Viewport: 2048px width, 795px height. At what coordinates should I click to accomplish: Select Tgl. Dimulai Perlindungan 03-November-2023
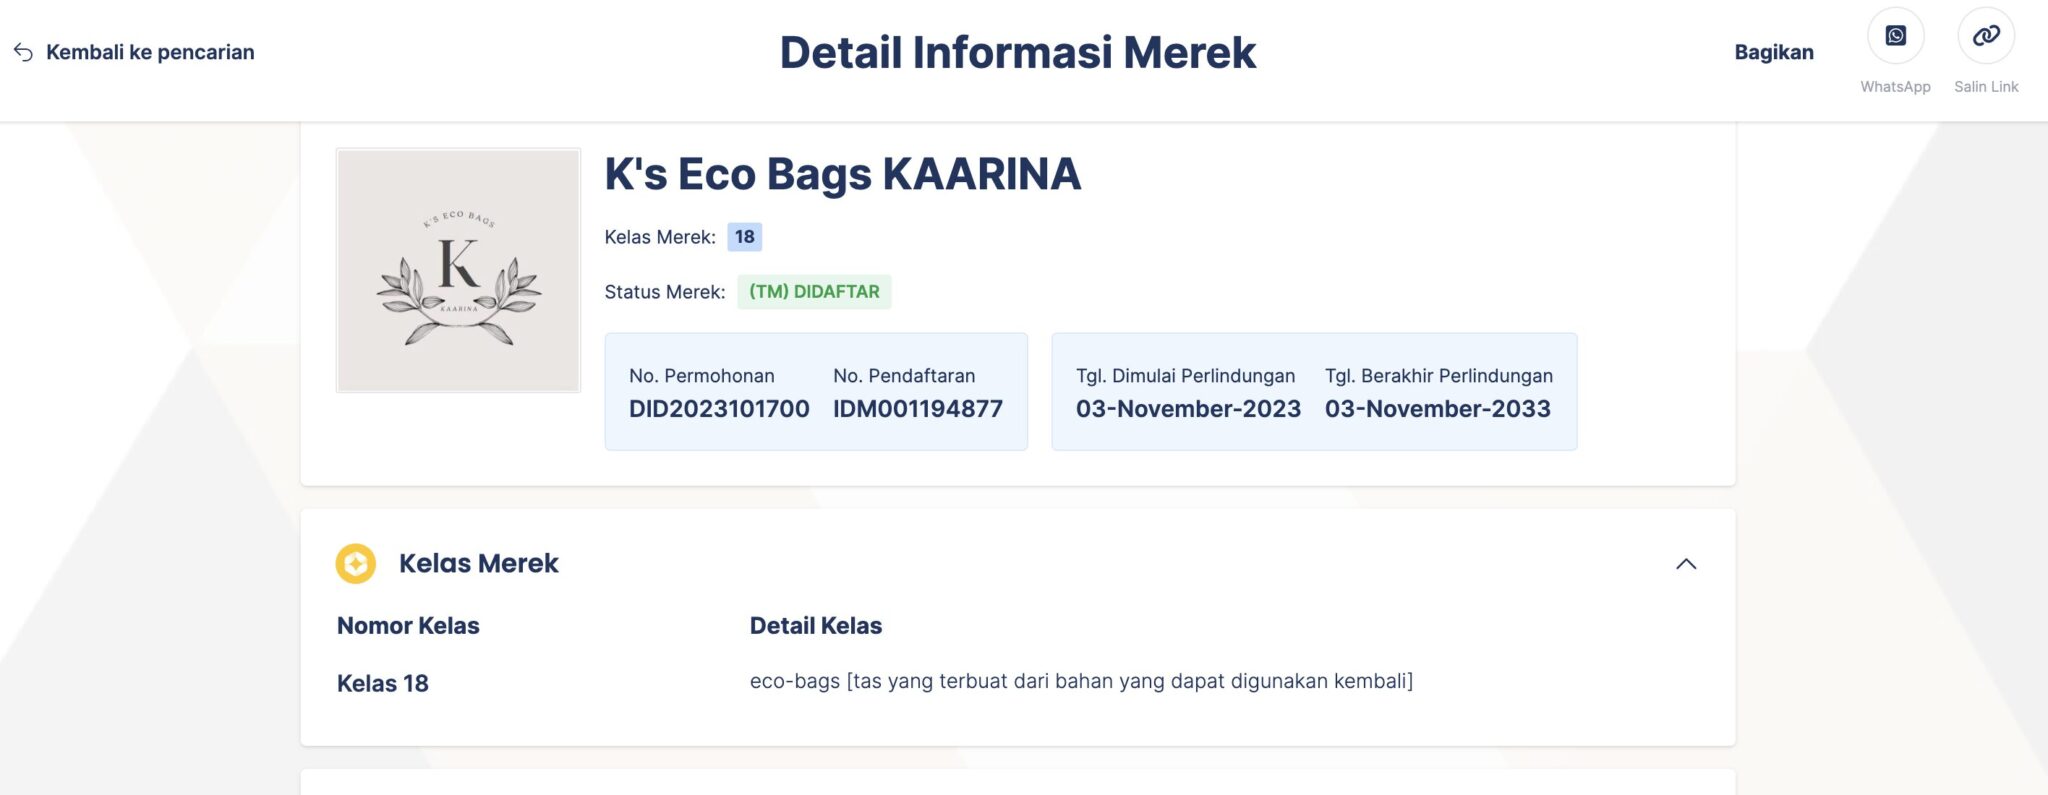1188,408
